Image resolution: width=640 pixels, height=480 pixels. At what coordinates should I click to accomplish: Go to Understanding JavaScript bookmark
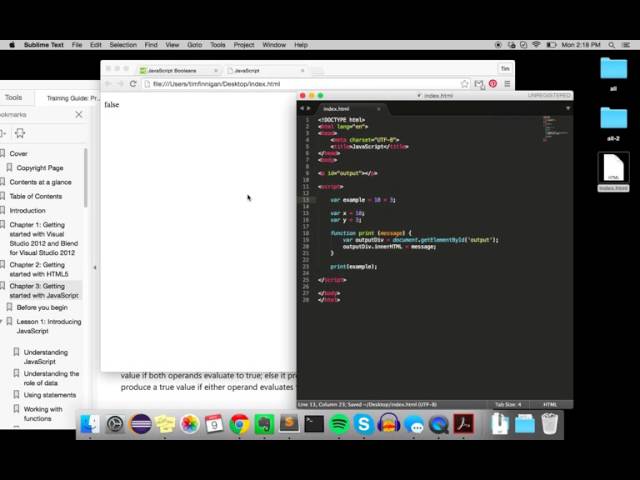[x=46, y=357]
